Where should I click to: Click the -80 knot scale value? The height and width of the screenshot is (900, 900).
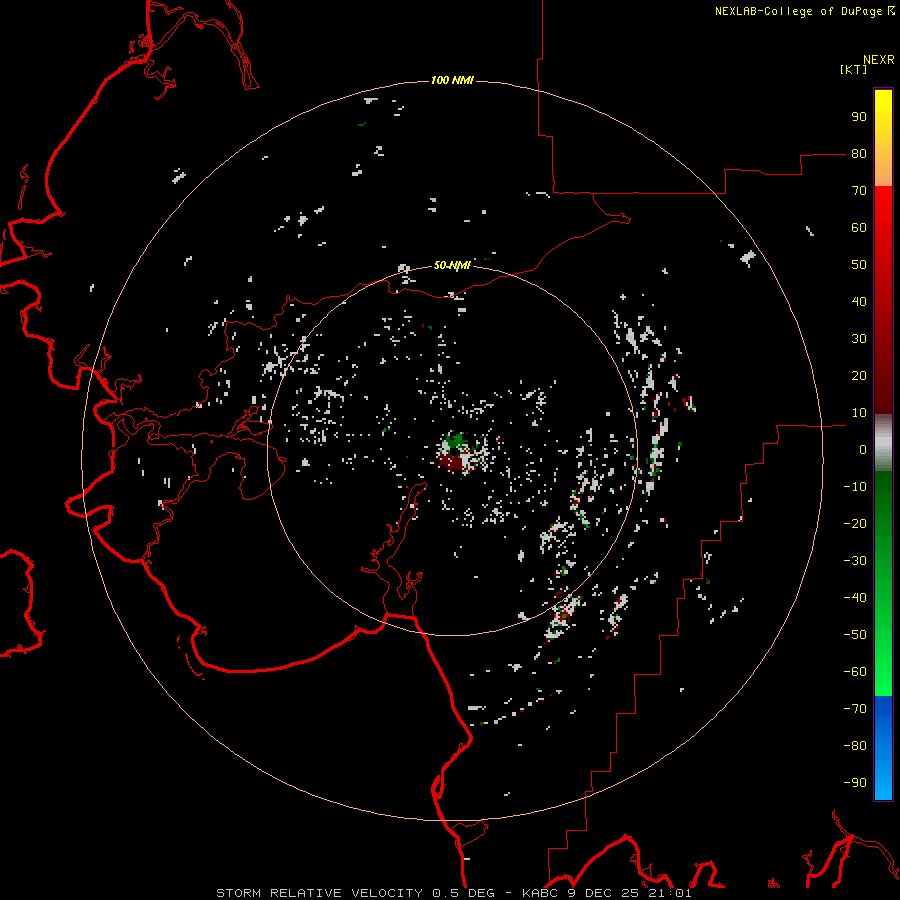855,746
